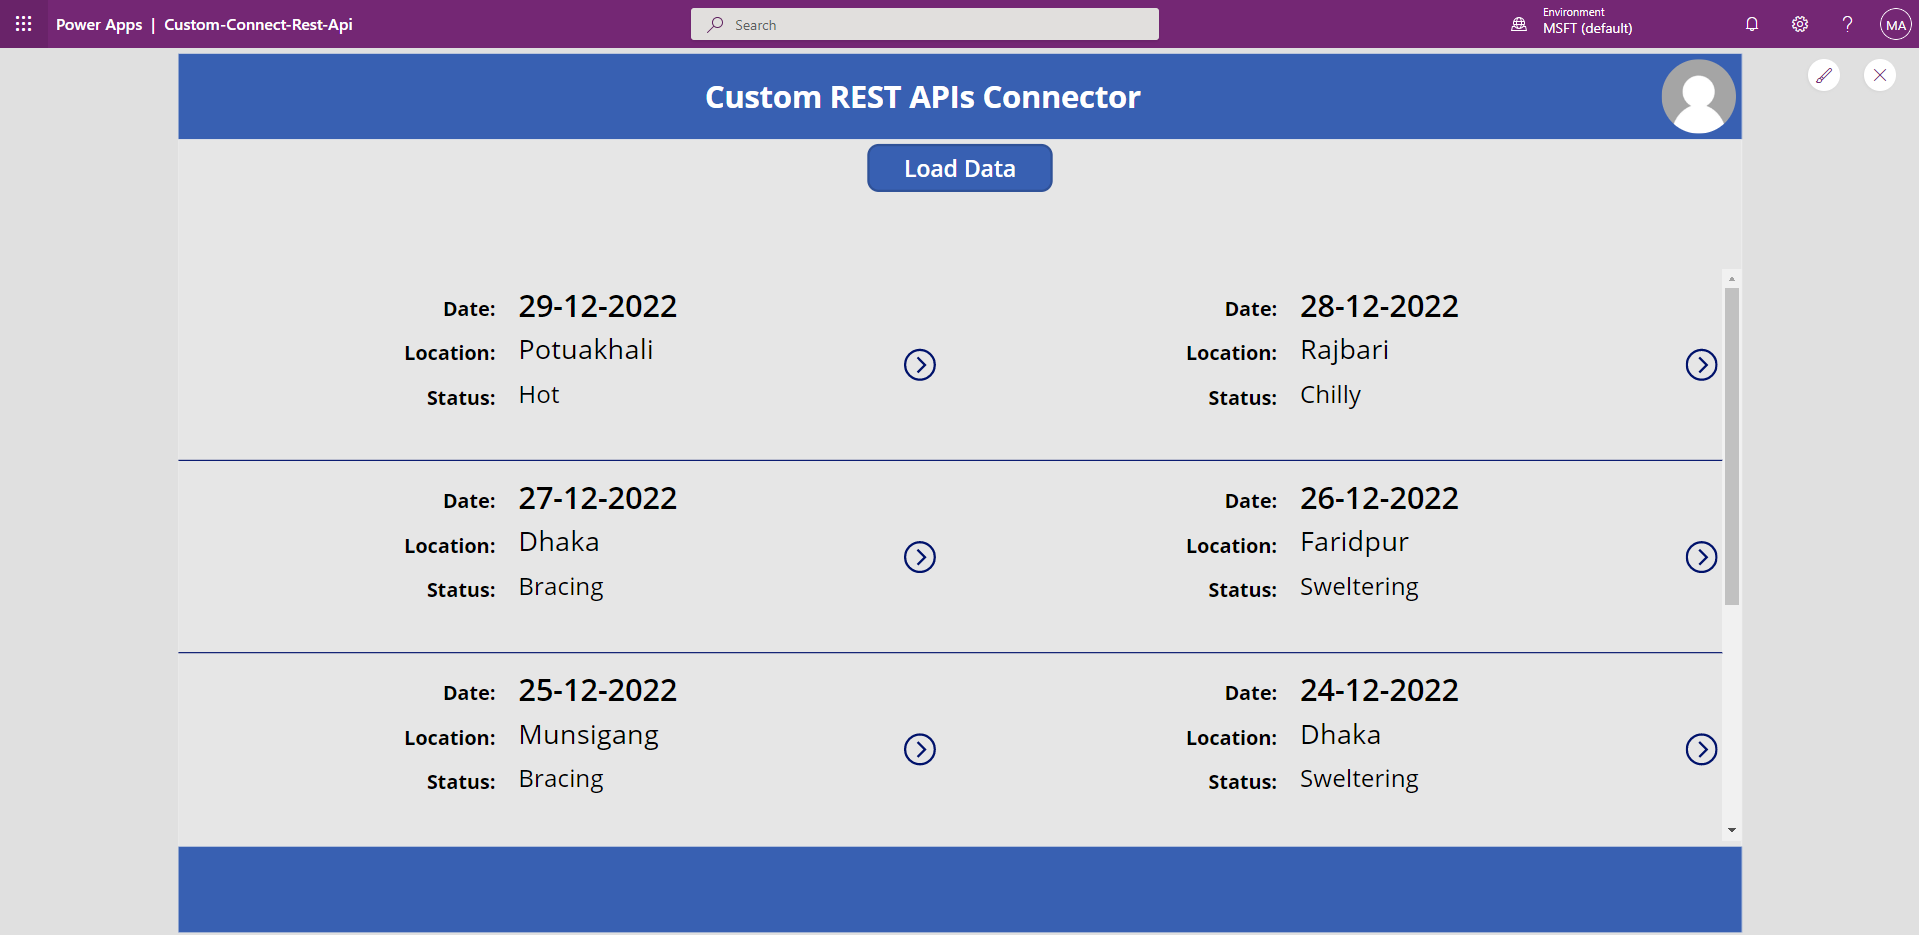The height and width of the screenshot is (935, 1921).
Task: Click the gallery scroll down arrow
Action: (1731, 830)
